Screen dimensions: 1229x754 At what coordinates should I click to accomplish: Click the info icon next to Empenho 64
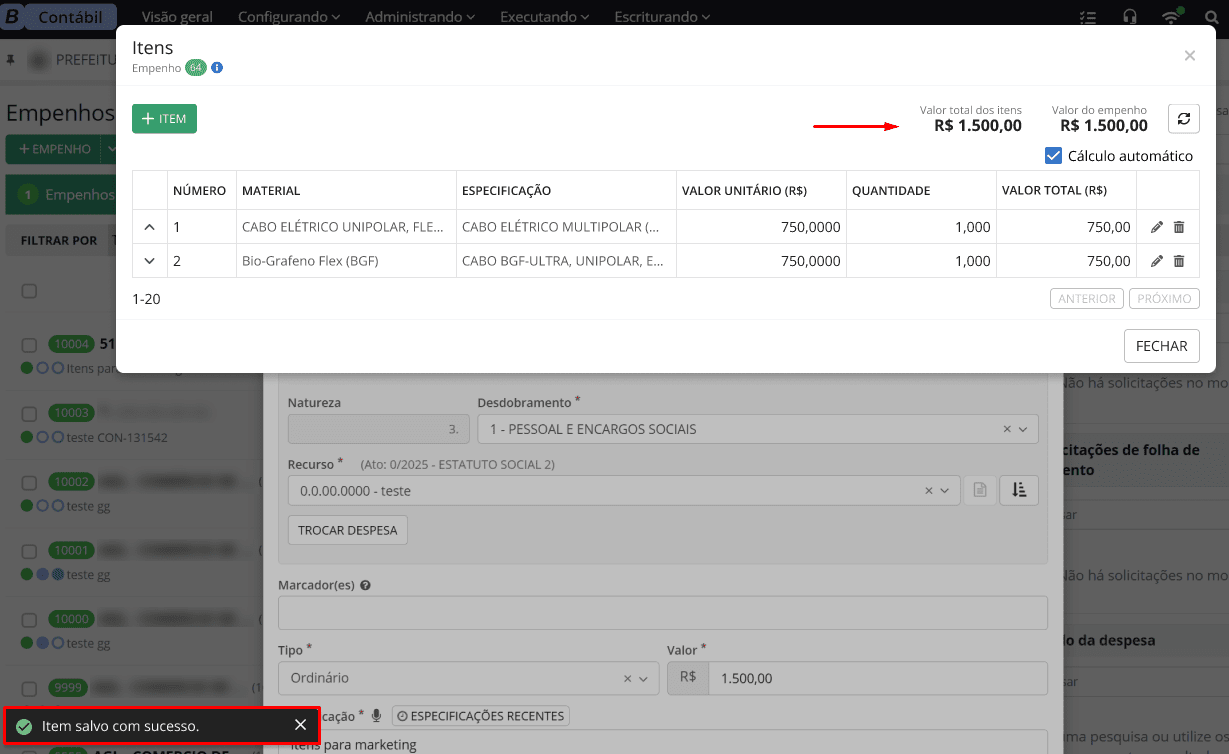(x=217, y=68)
